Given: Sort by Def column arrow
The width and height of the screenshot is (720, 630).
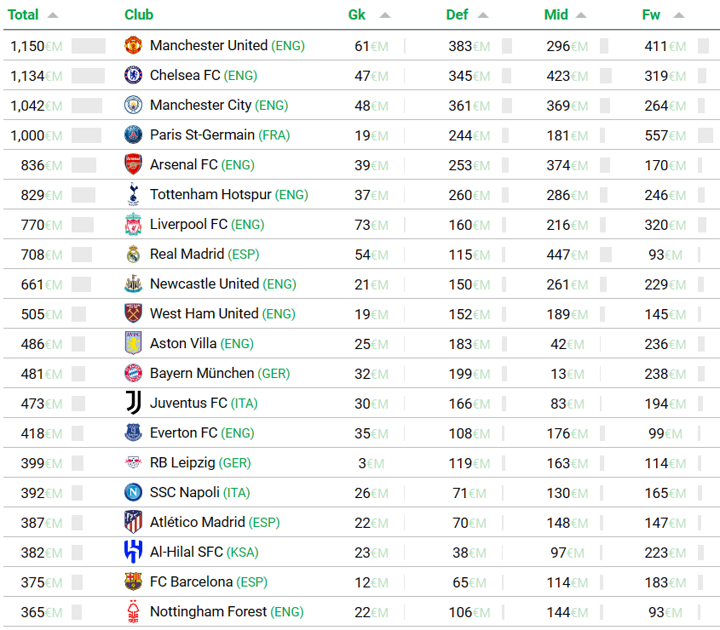Looking at the screenshot, I should (483, 16).
